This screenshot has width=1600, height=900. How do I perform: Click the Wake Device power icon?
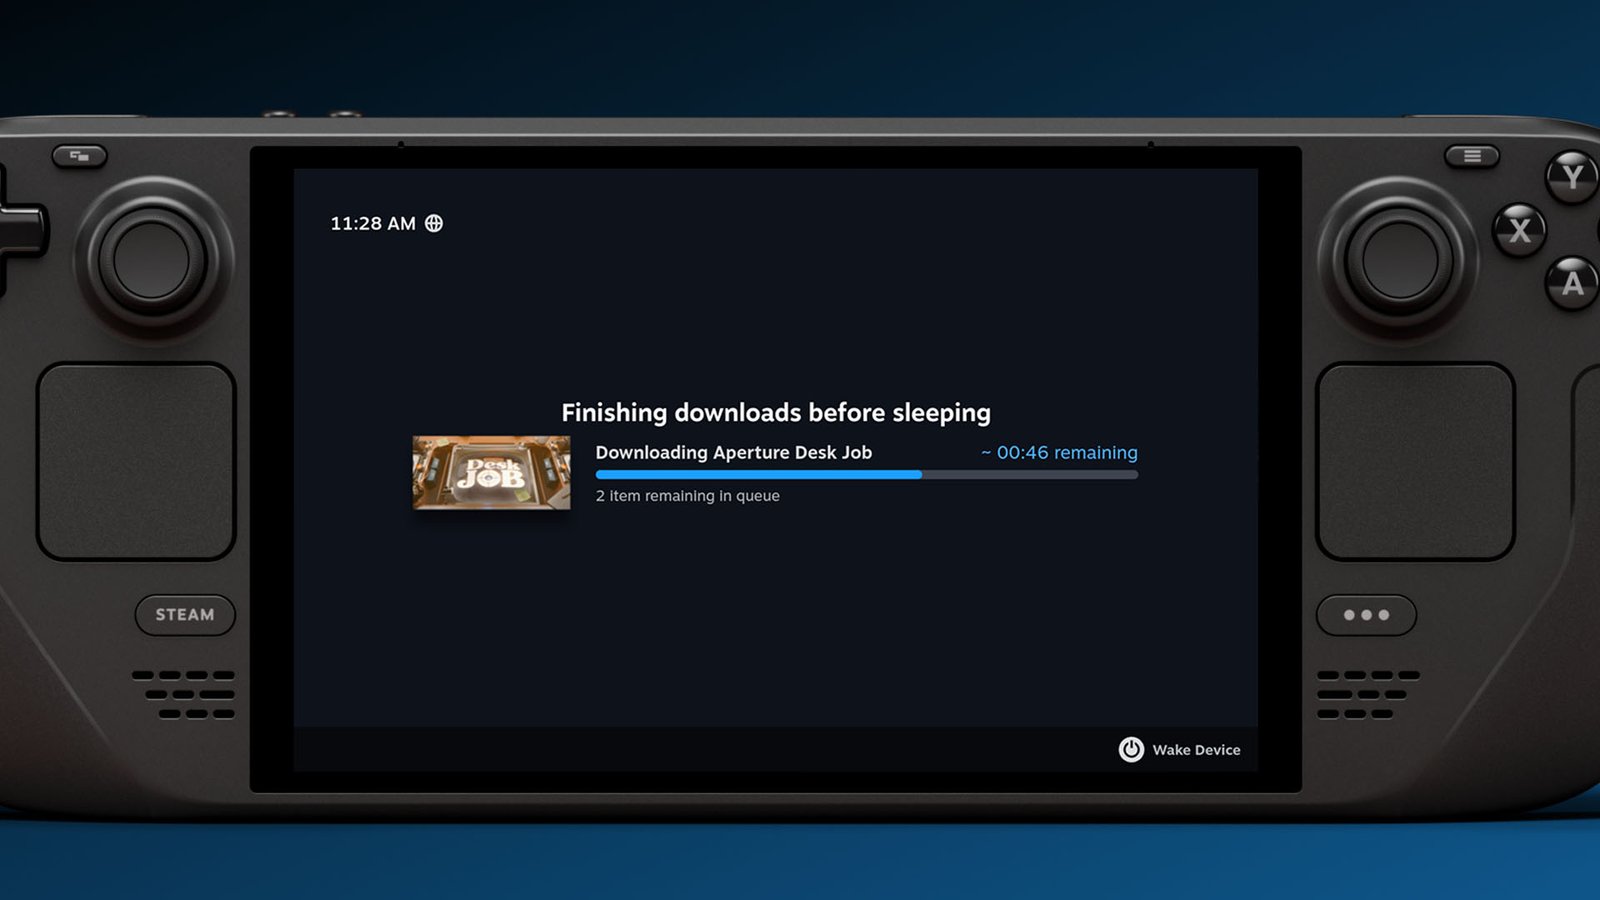[1131, 750]
